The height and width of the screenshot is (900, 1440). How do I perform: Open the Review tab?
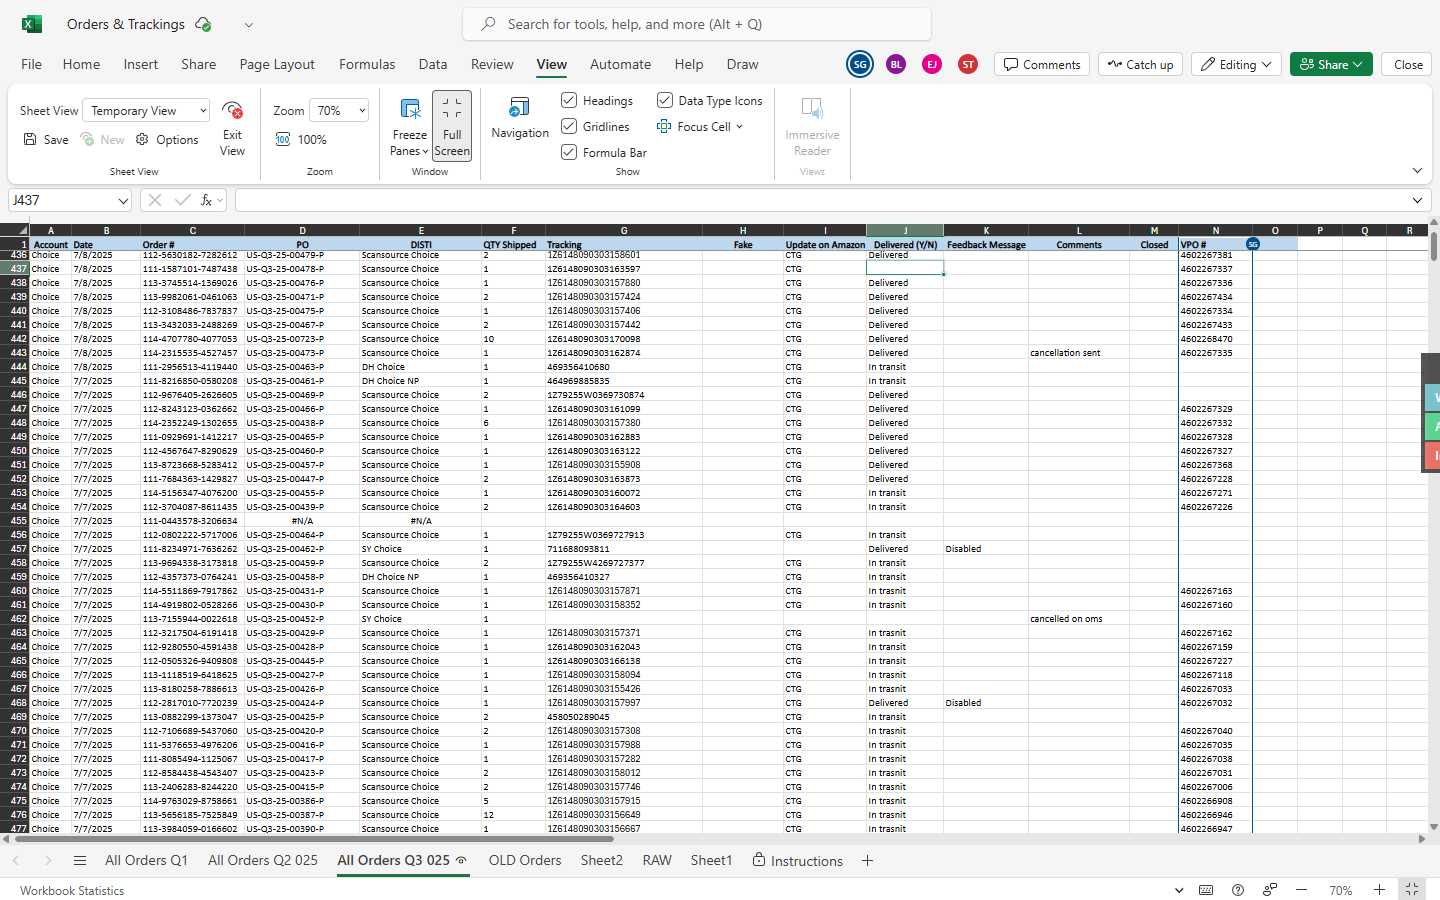click(492, 64)
